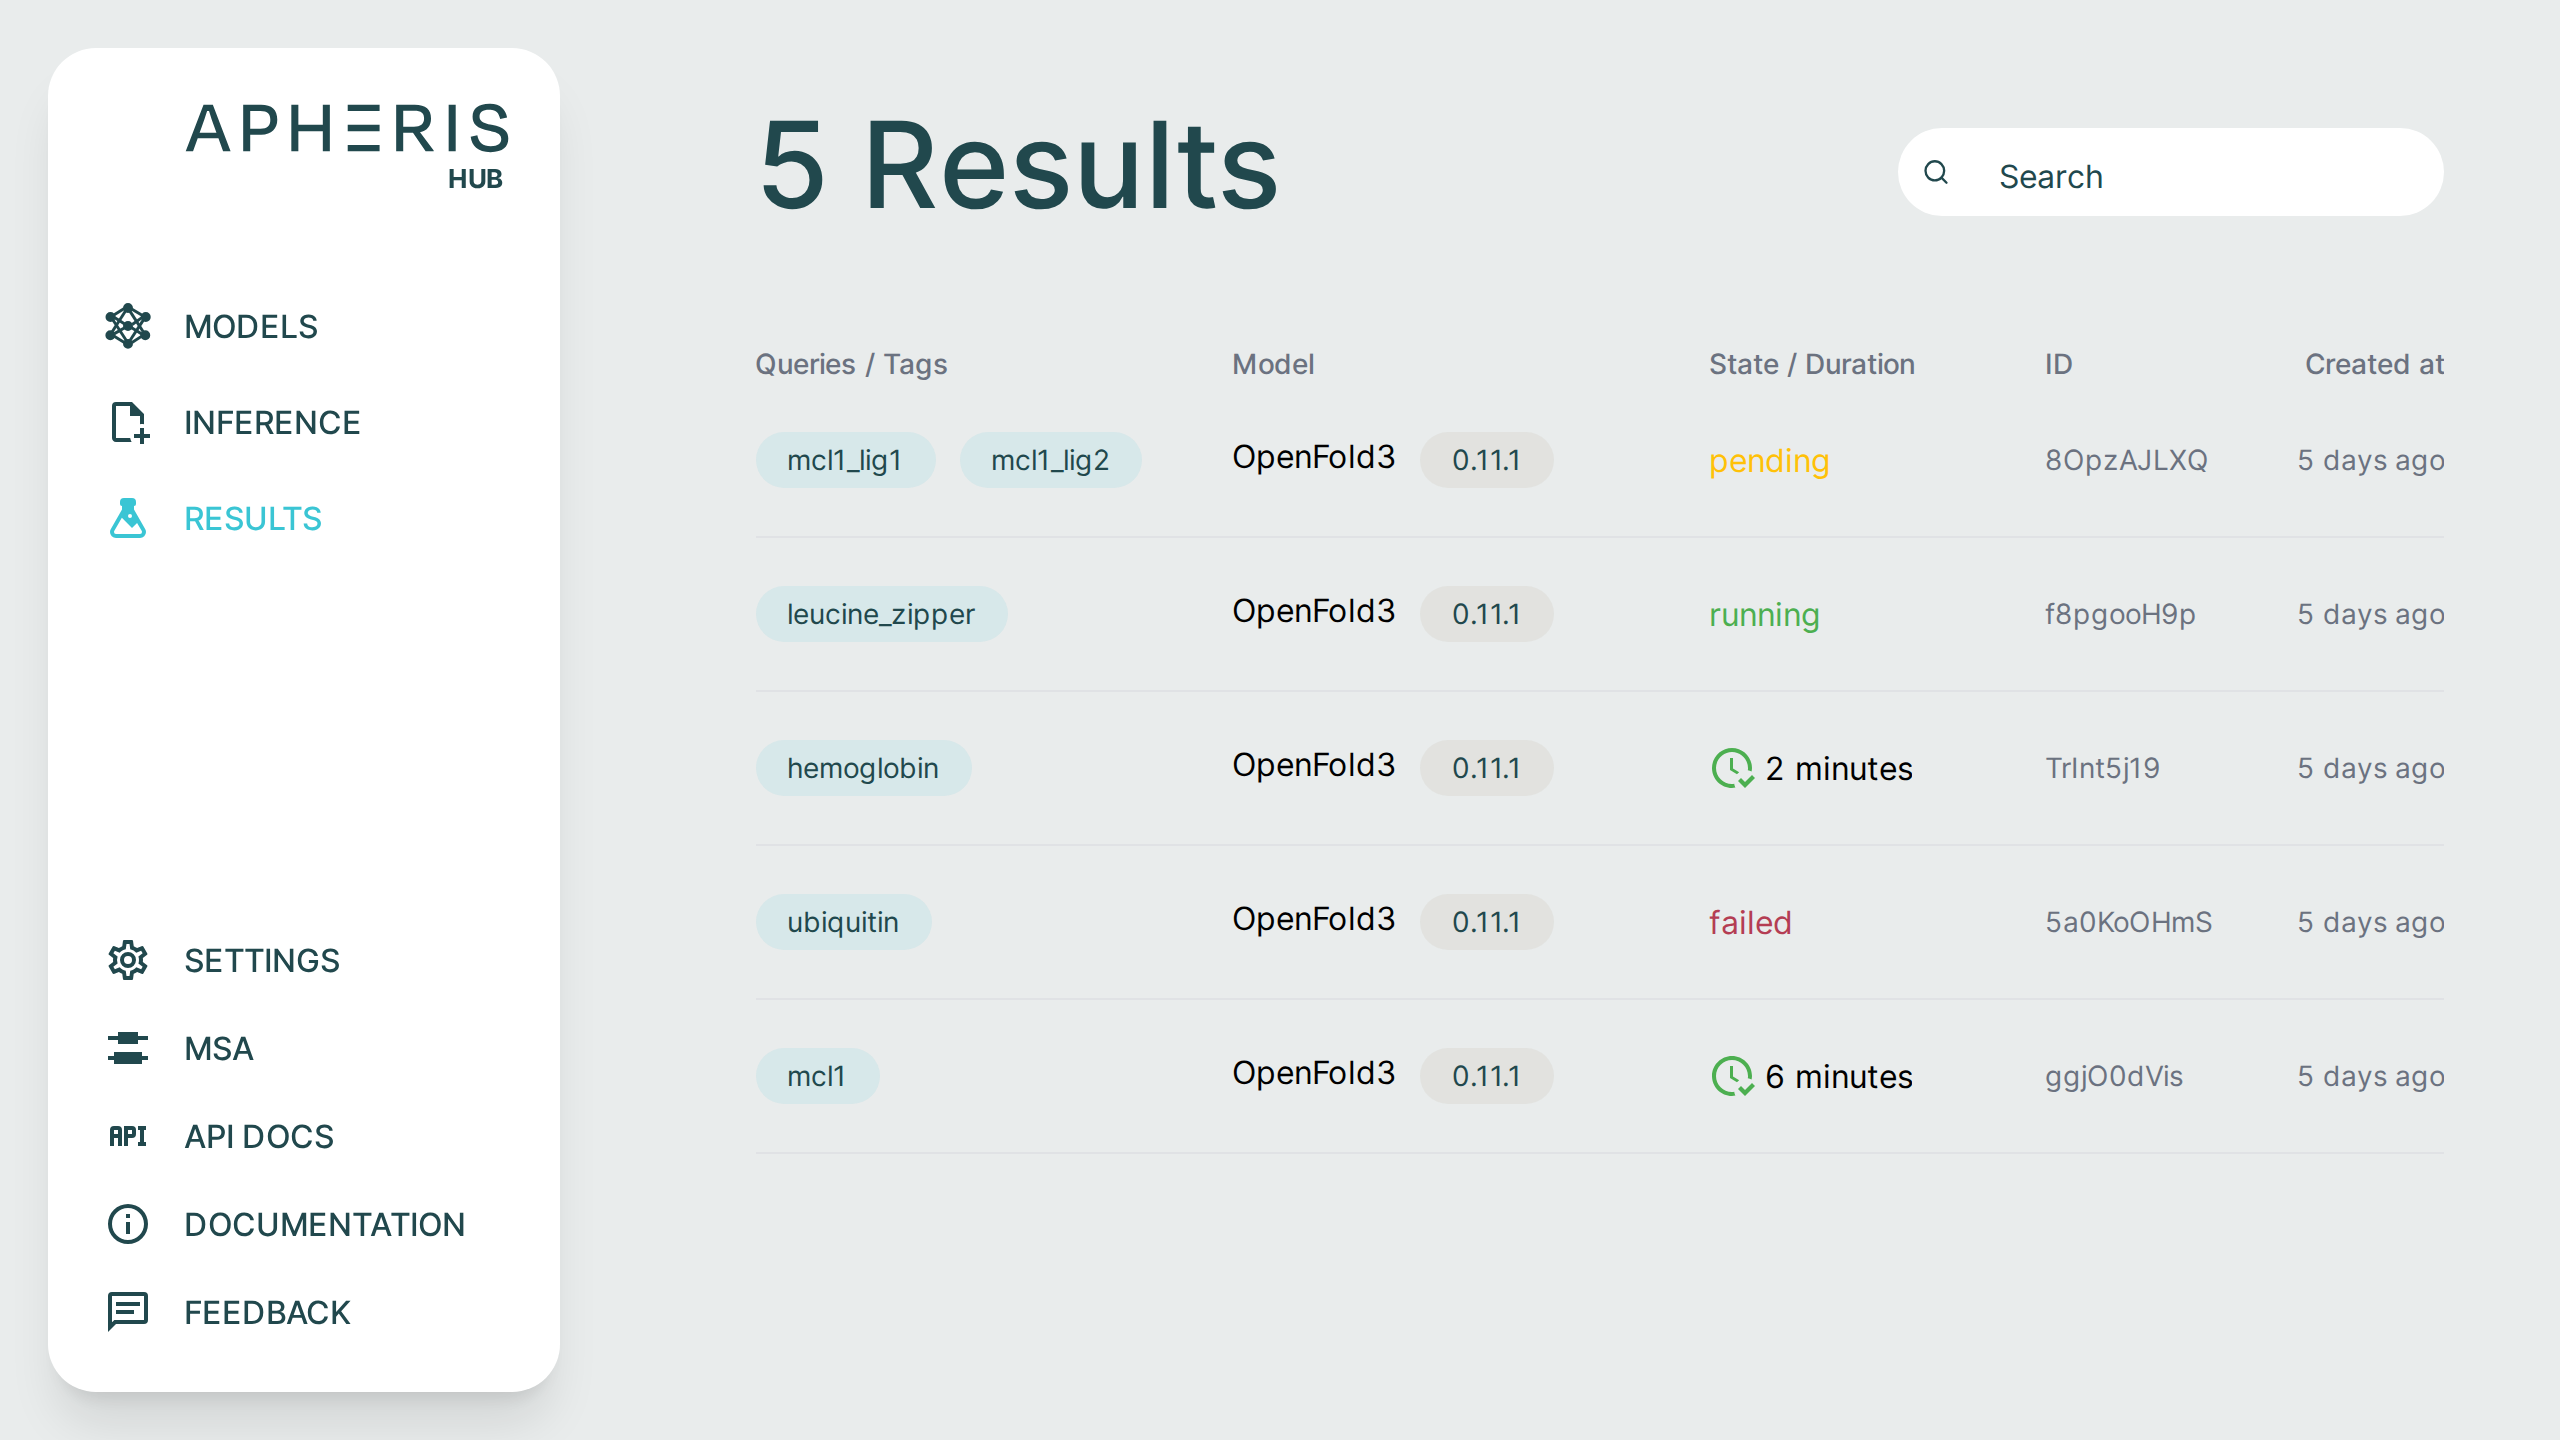This screenshot has width=2560, height=1440.
Task: Click the pending state label
Action: click(x=1769, y=461)
